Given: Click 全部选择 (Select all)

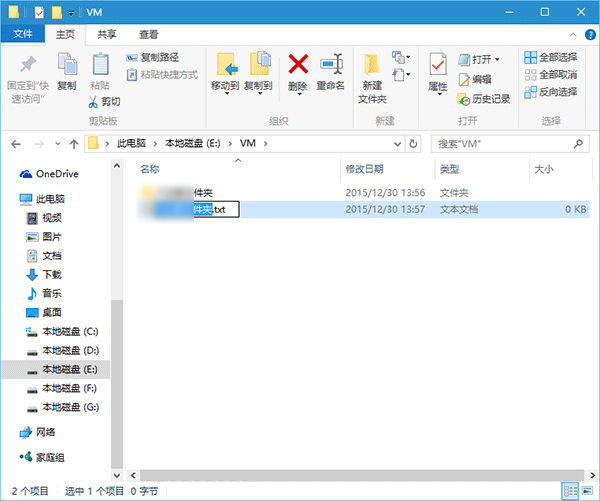Looking at the screenshot, I should coord(551,57).
